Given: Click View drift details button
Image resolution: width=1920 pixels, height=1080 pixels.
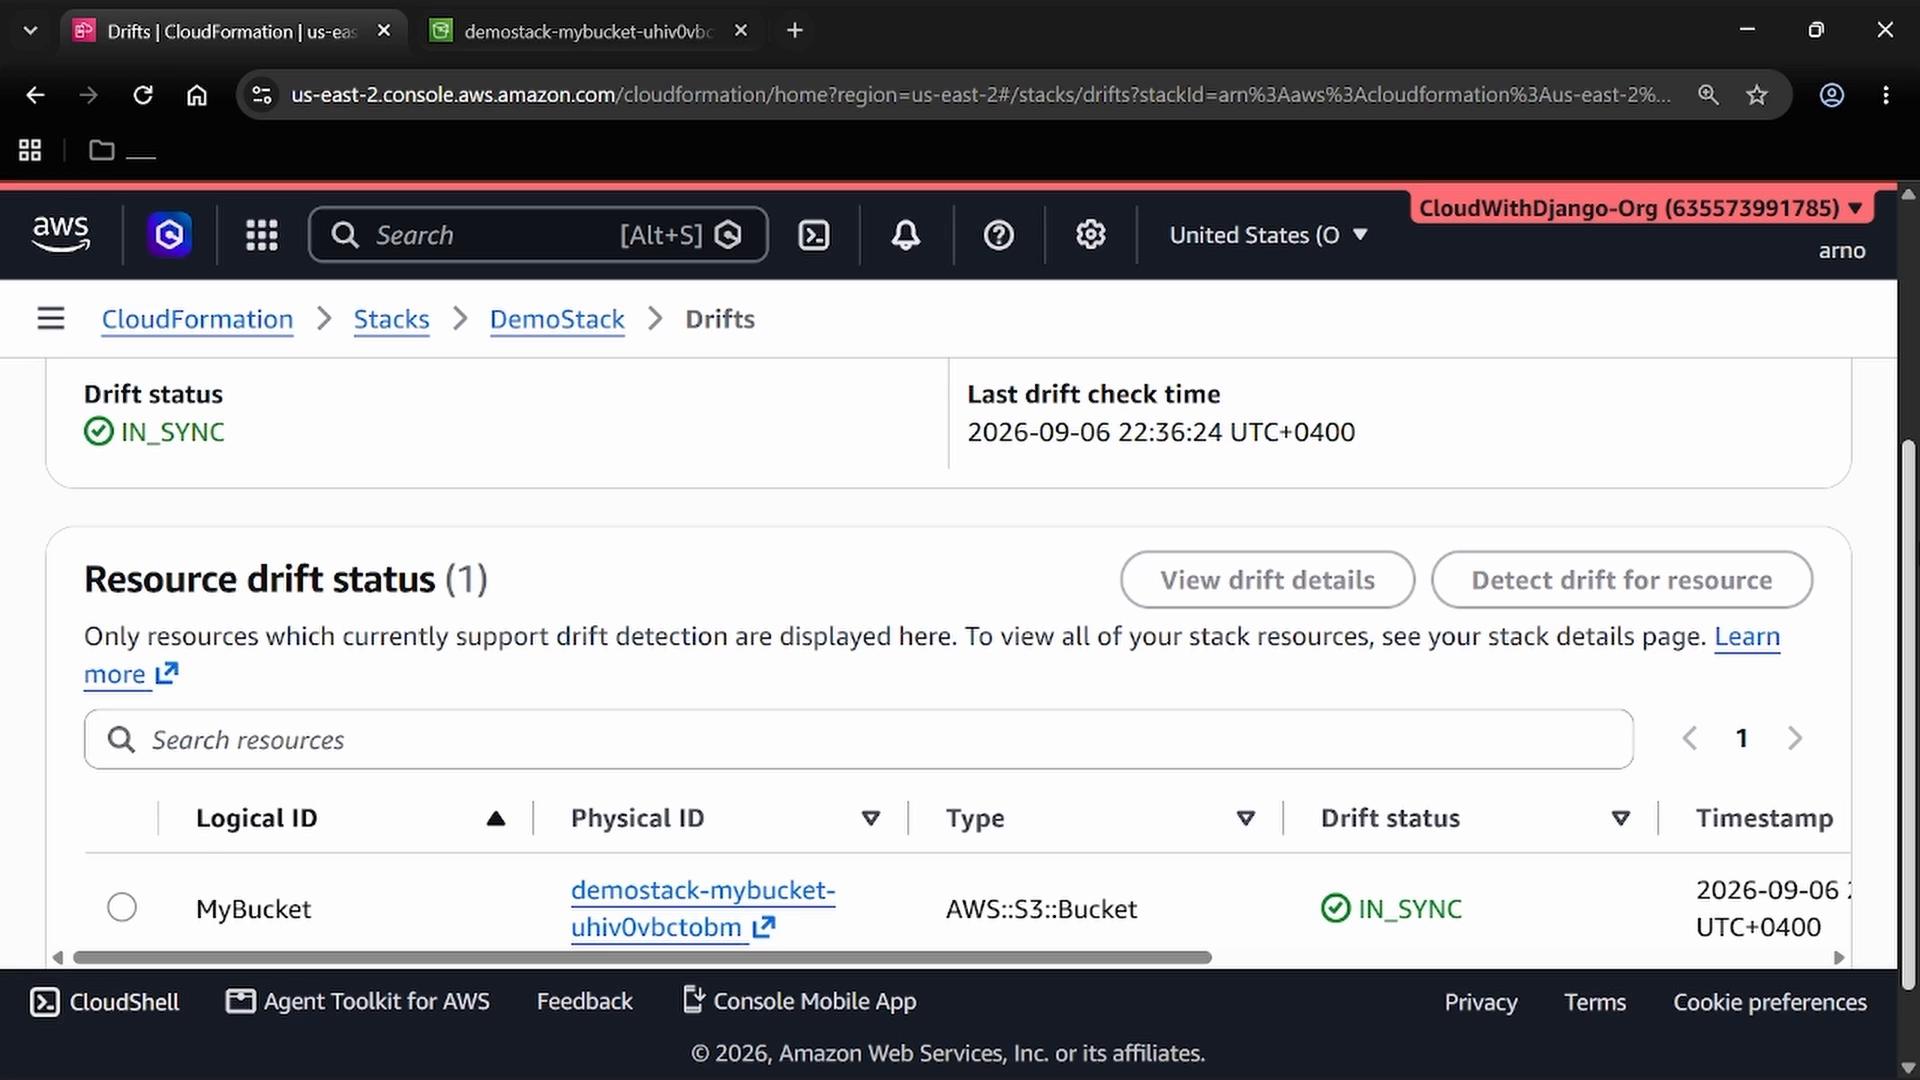Looking at the screenshot, I should 1267,580.
